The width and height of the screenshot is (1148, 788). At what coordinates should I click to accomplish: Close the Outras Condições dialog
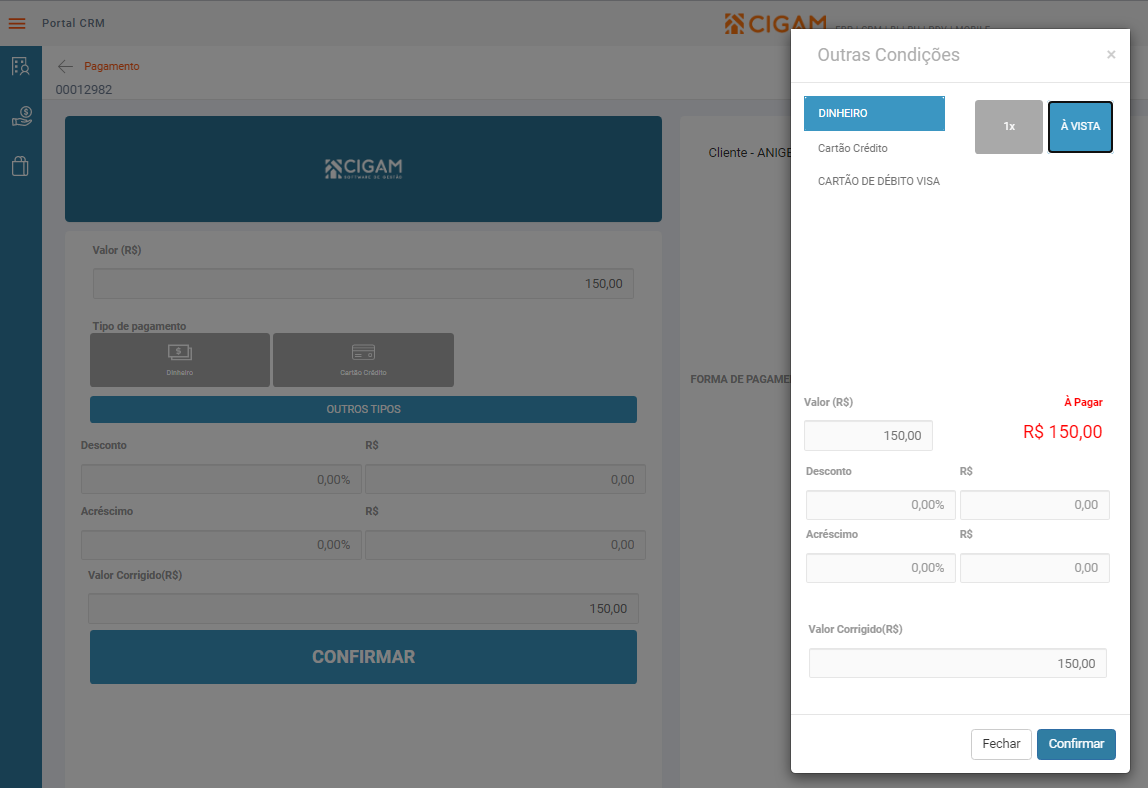[x=1111, y=55]
